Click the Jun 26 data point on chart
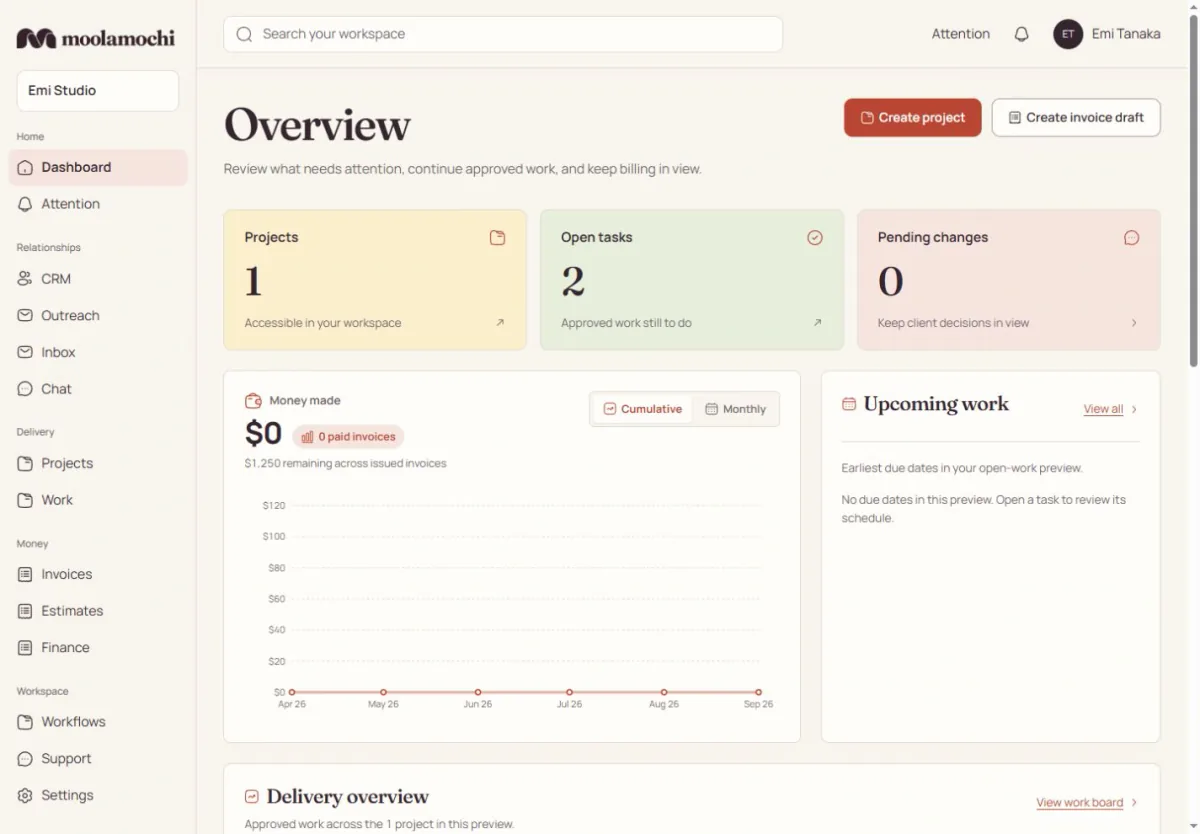This screenshot has height=834, width=1200. (478, 692)
